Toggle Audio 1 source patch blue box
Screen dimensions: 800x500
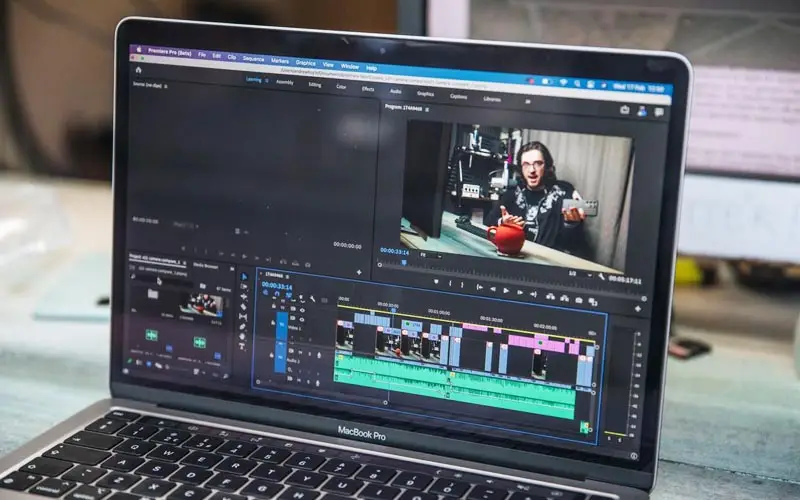pyautogui.click(x=281, y=356)
